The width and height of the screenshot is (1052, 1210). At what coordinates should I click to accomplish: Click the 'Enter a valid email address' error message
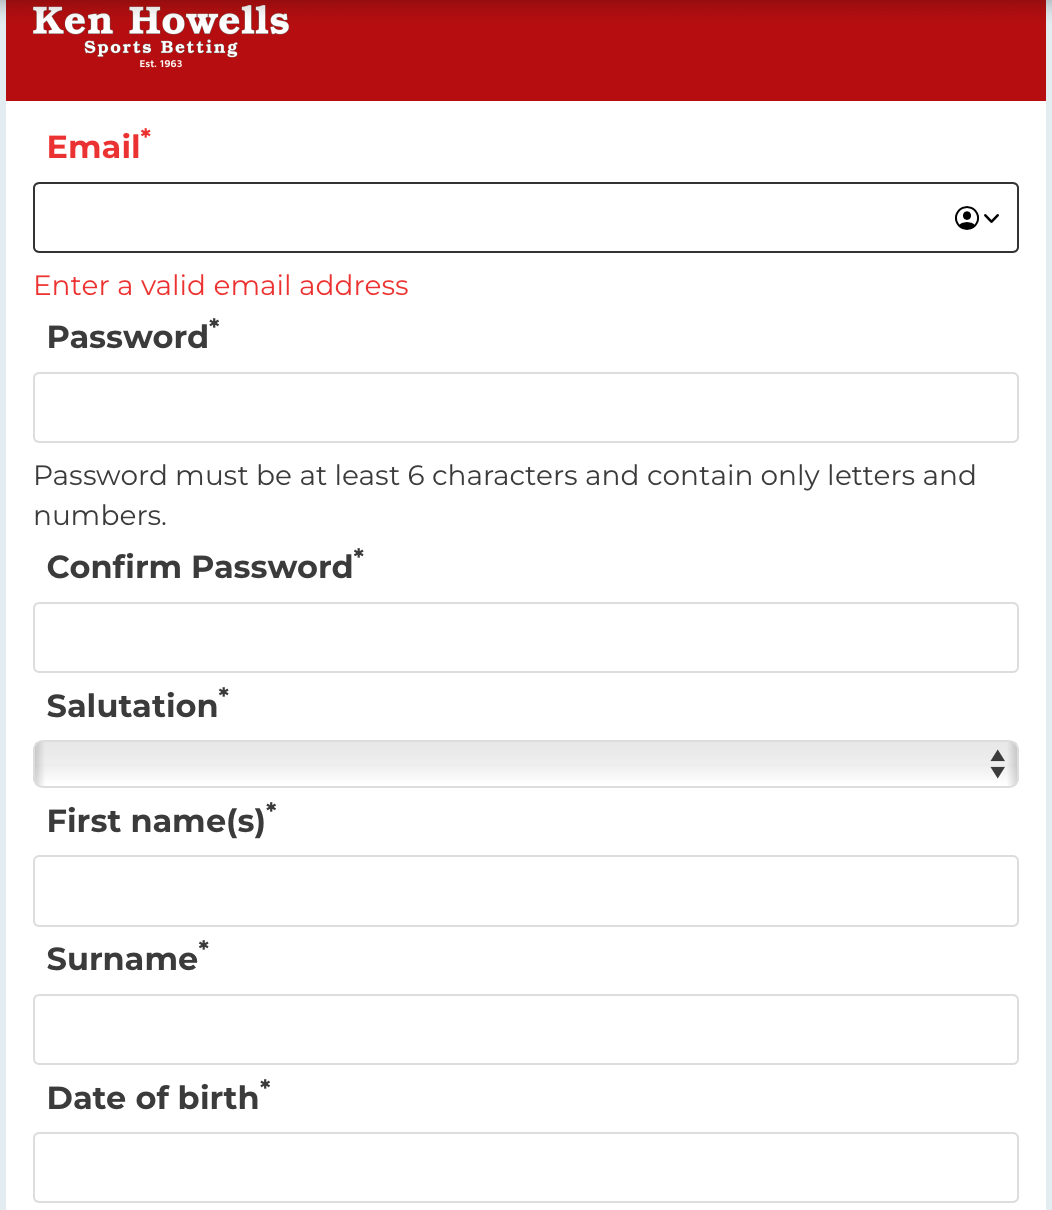pos(221,286)
